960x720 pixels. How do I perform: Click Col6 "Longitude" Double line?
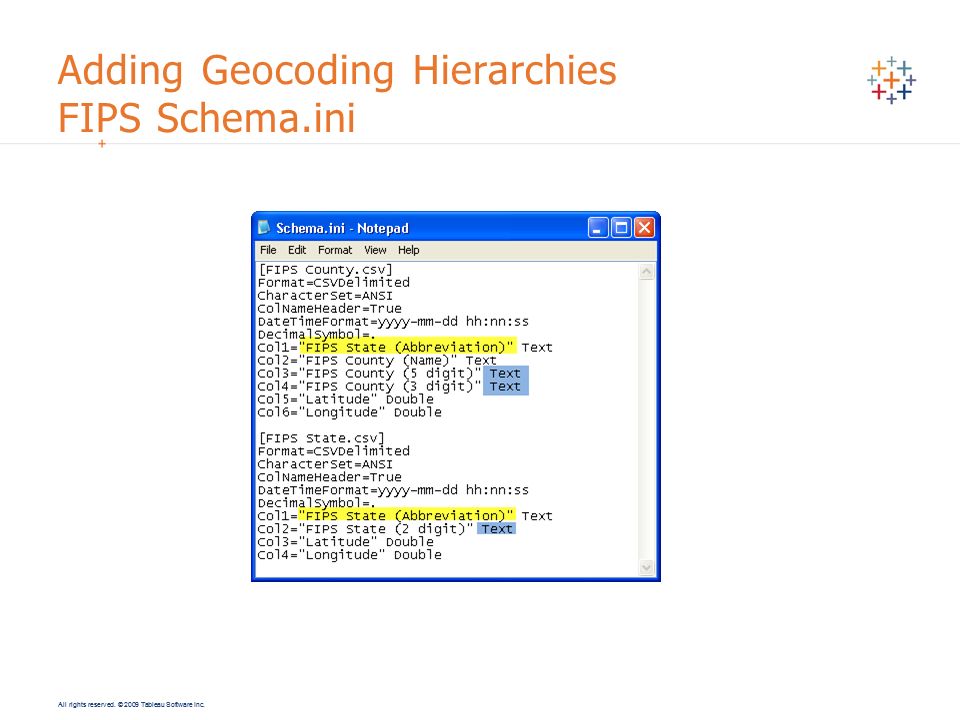pos(350,412)
